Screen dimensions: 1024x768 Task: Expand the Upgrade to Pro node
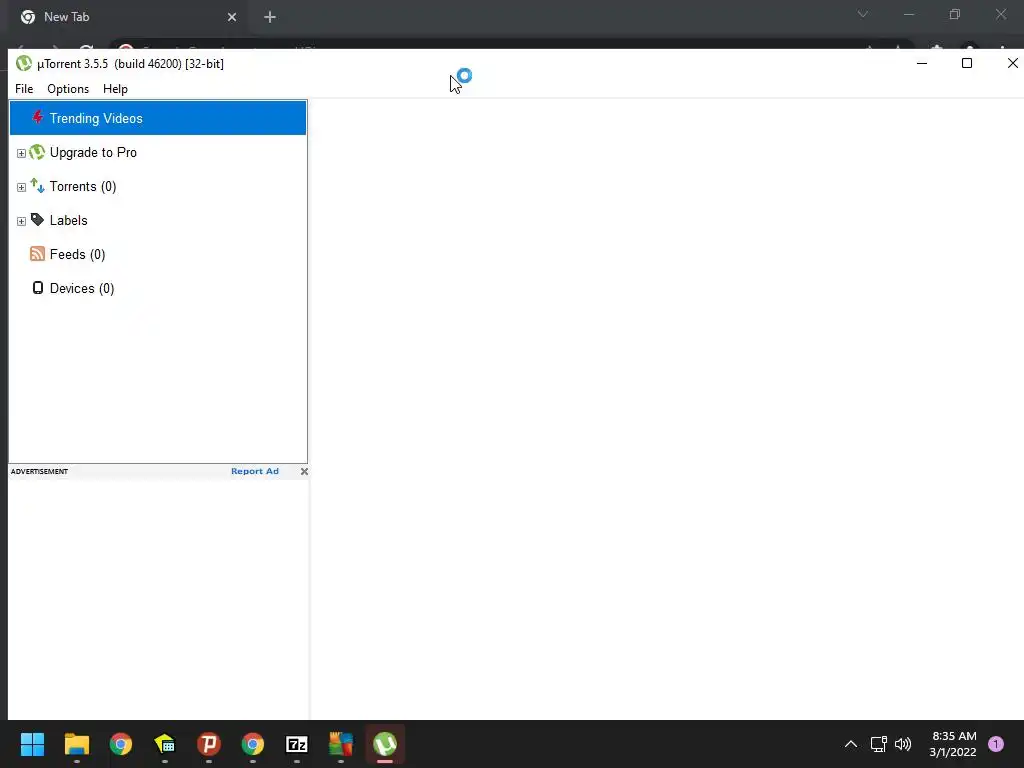(x=21, y=153)
